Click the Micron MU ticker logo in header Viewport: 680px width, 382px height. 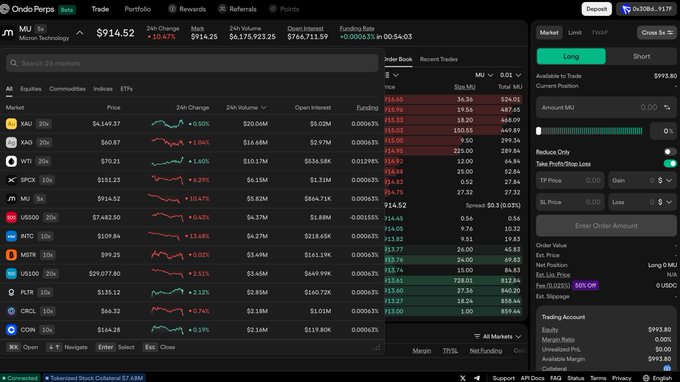click(x=7, y=33)
